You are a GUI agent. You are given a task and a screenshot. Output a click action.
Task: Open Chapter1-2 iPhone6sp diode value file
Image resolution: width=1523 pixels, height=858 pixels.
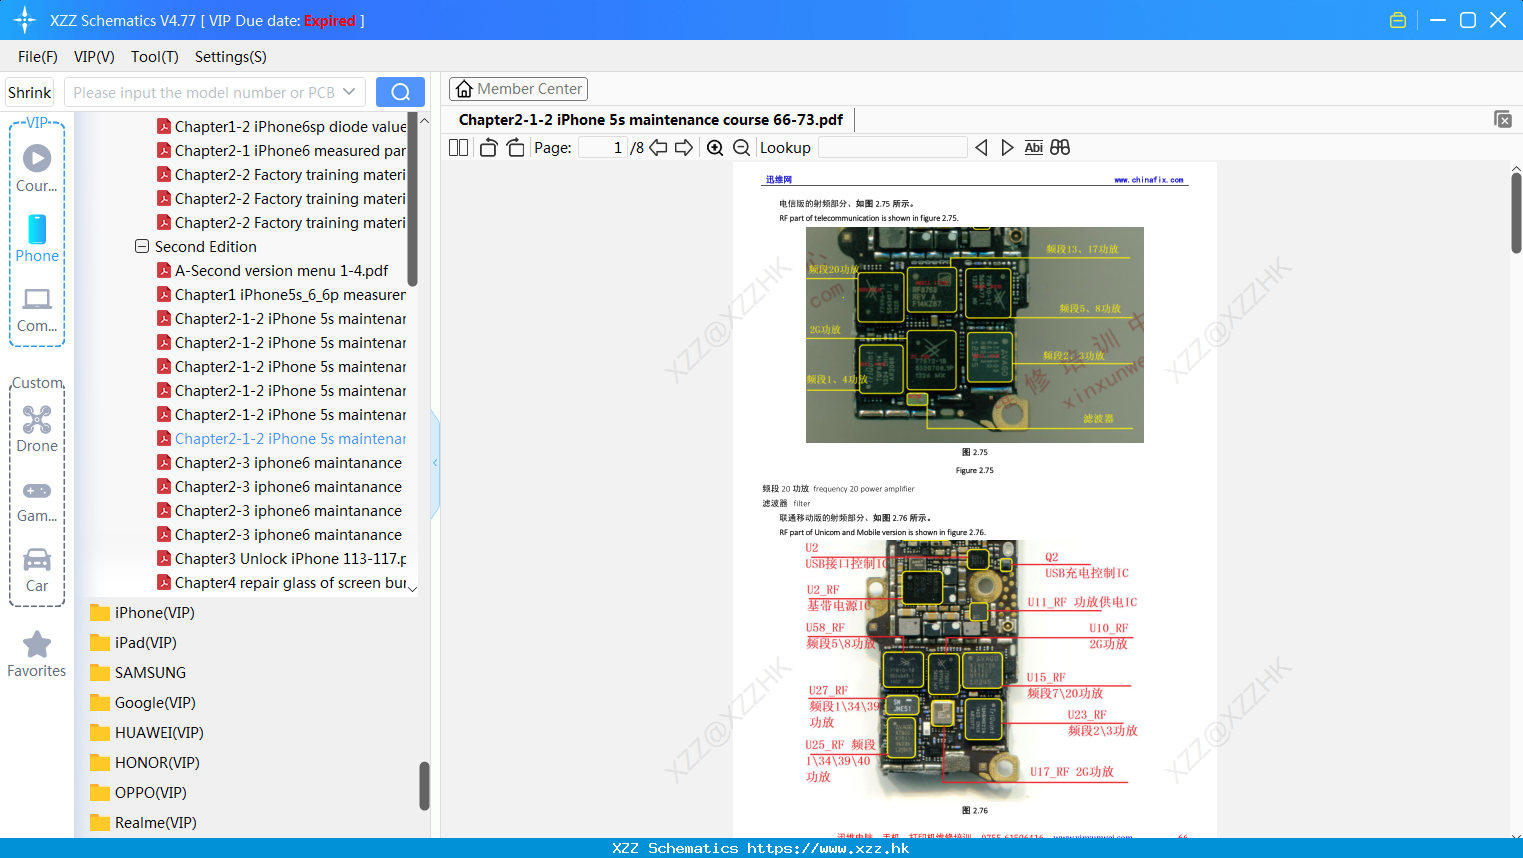pos(281,127)
